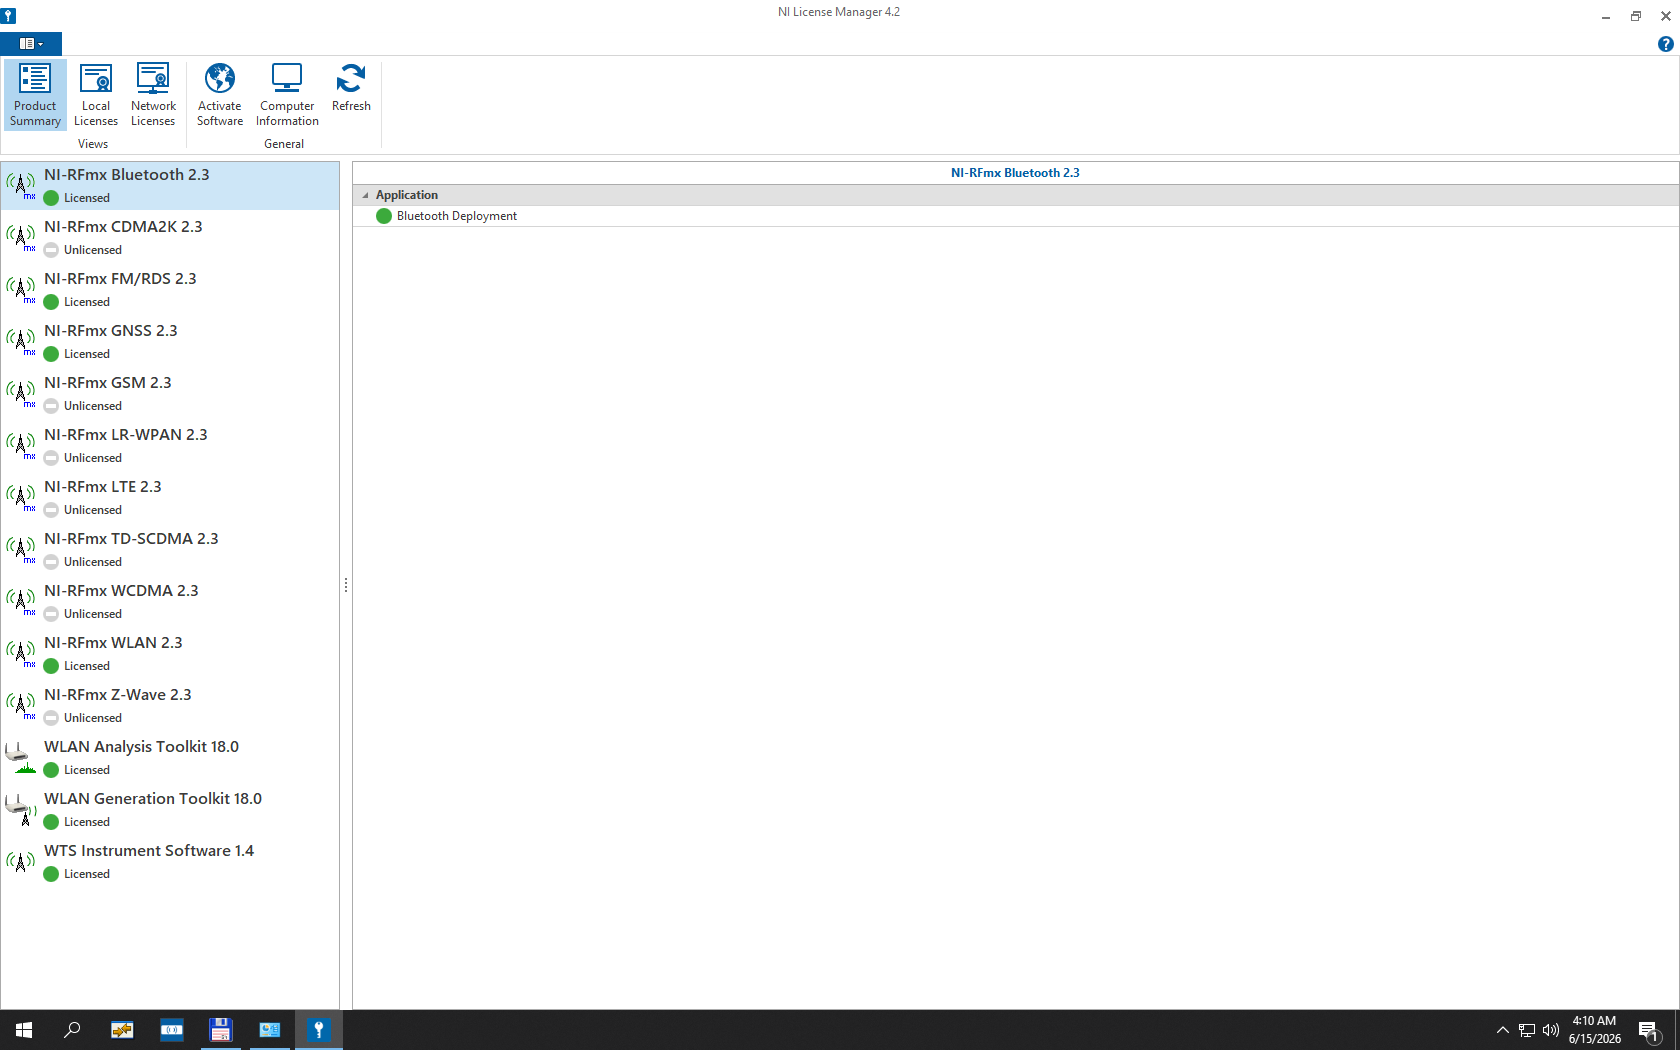Viewport: 1680px width, 1050px height.
Task: Click NI-RFmx WCDMA 2.3 antenna icon
Action: point(21,601)
